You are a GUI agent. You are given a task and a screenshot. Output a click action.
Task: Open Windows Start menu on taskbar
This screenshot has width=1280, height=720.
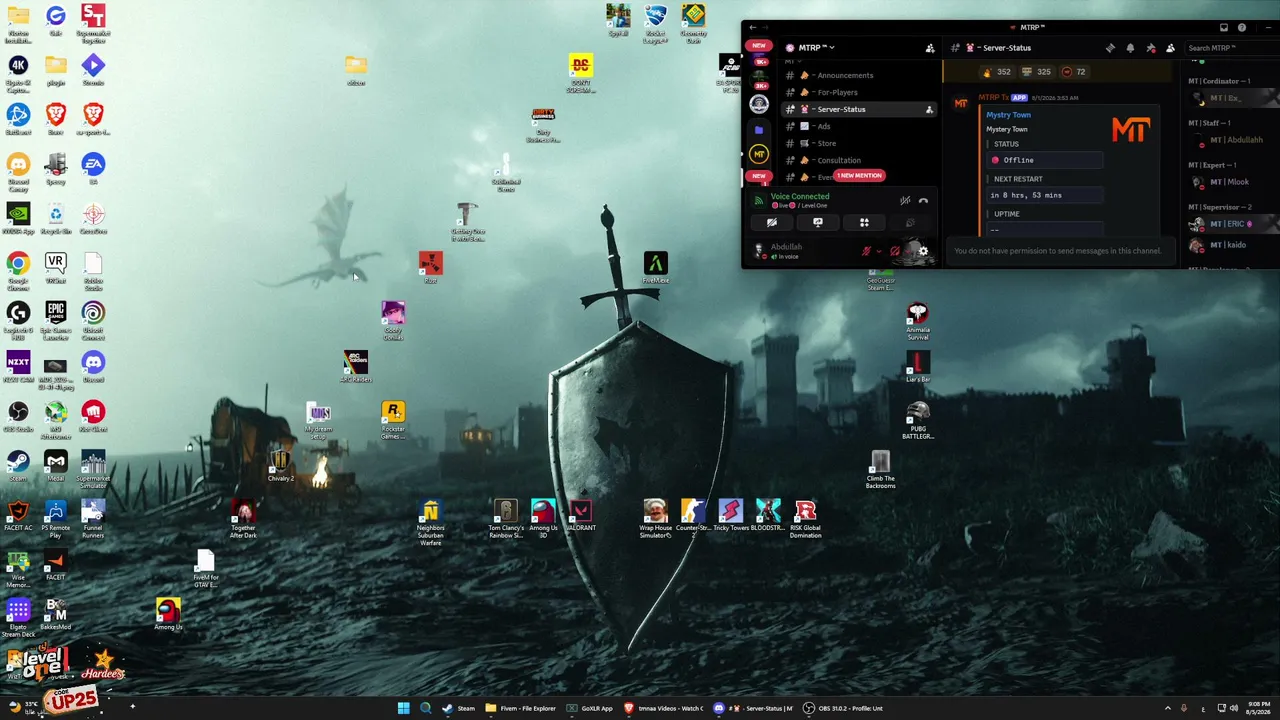(403, 708)
